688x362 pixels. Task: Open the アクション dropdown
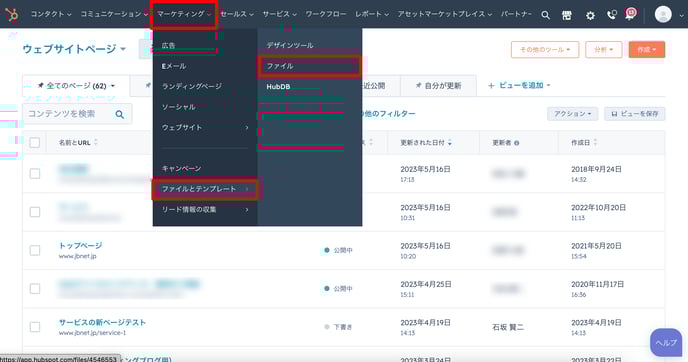point(572,114)
